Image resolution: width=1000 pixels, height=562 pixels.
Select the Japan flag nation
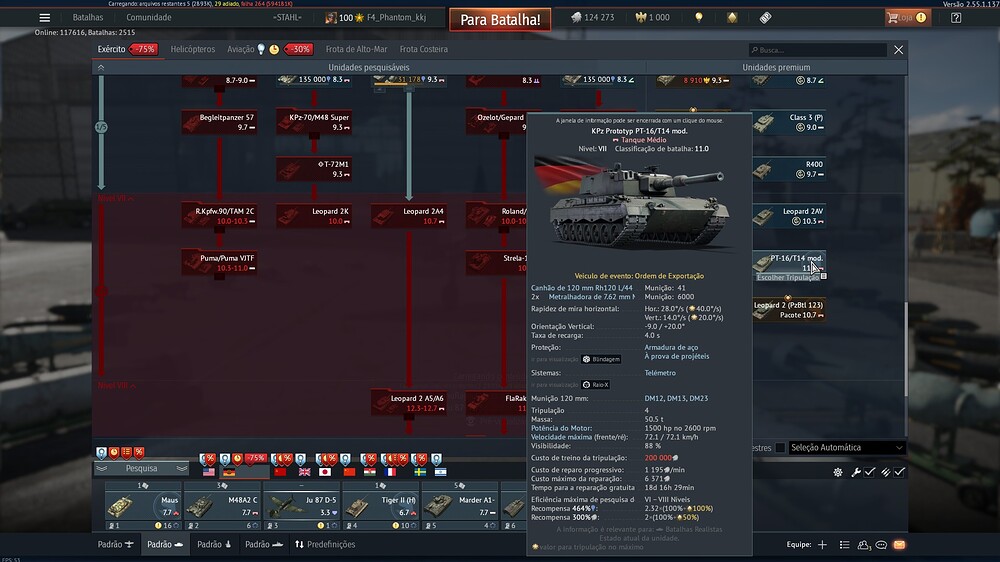[325, 472]
